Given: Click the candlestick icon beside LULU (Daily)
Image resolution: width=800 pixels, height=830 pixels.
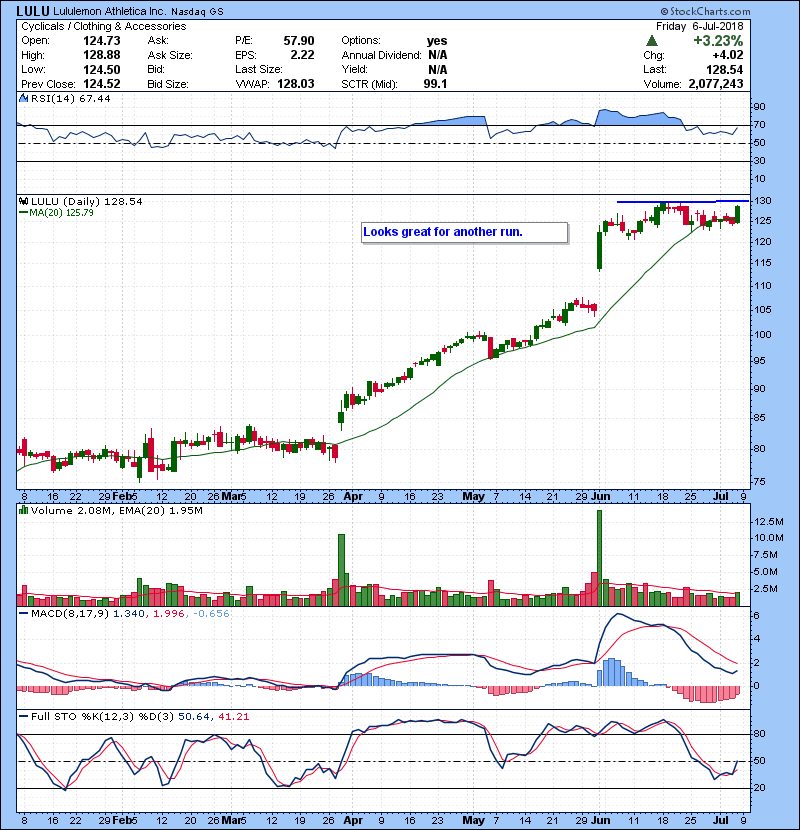Looking at the screenshot, I should tap(24, 201).
